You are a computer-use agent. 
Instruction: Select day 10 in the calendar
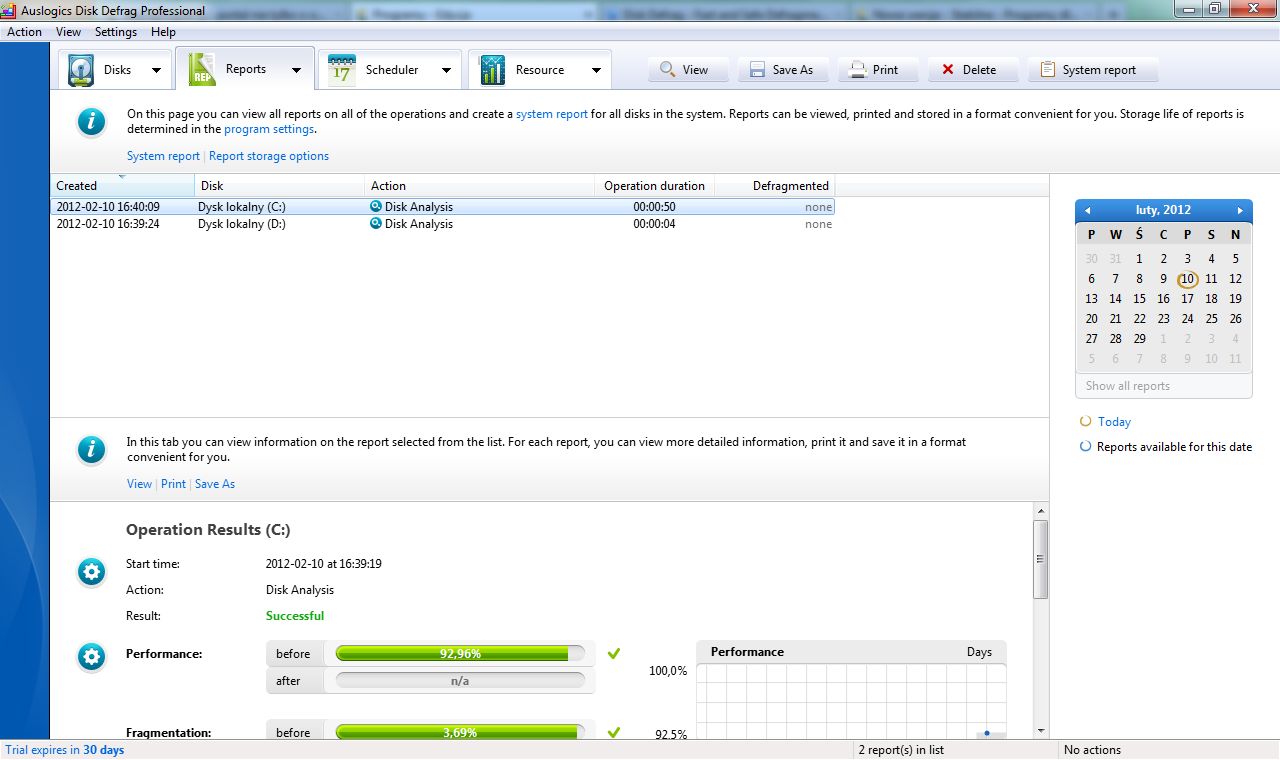pyautogui.click(x=1187, y=279)
